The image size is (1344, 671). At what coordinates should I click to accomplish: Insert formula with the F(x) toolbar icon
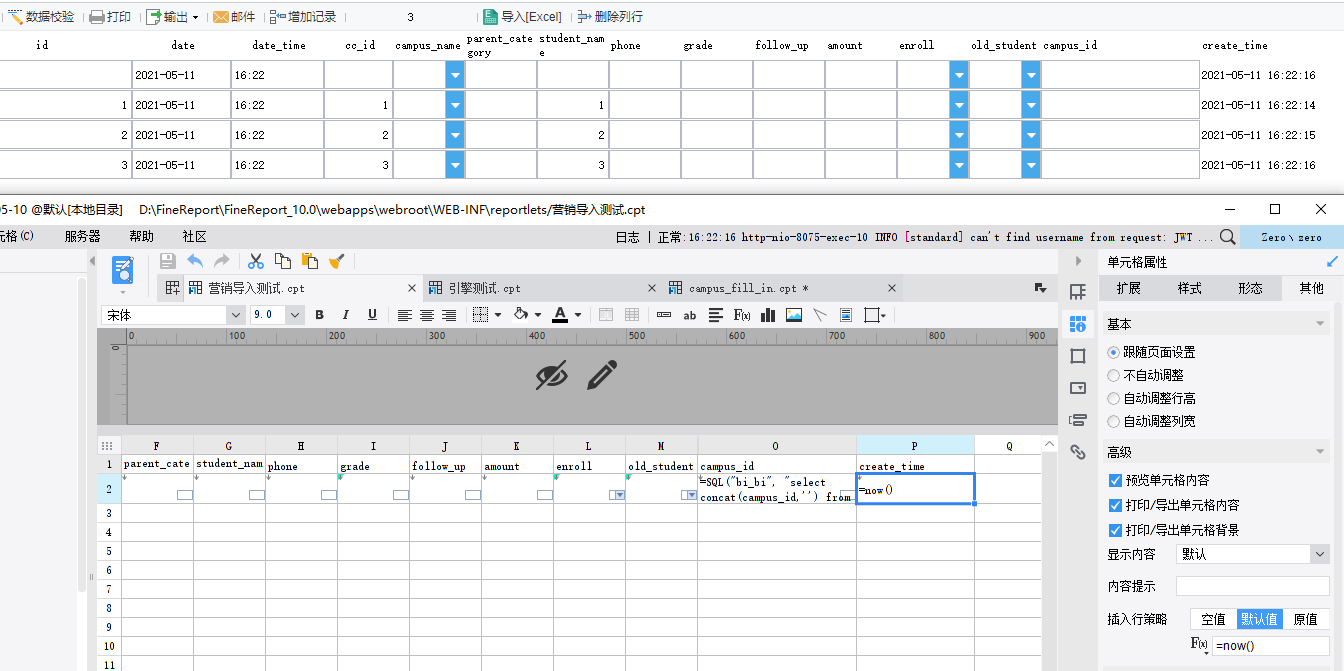742,314
